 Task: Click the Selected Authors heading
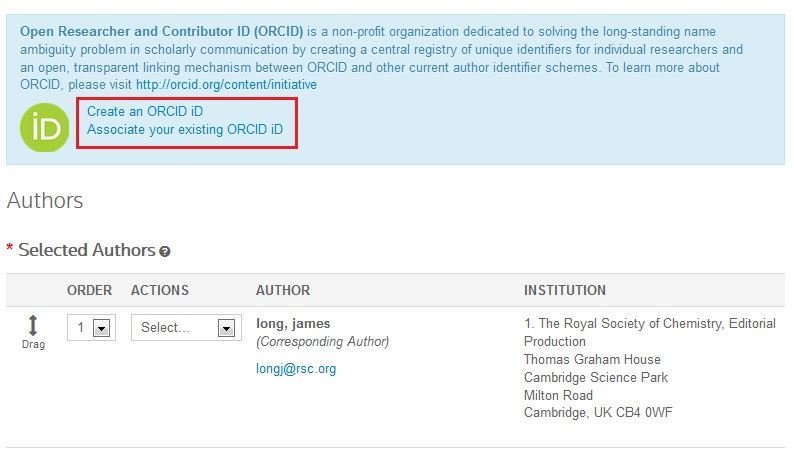pyautogui.click(x=87, y=250)
